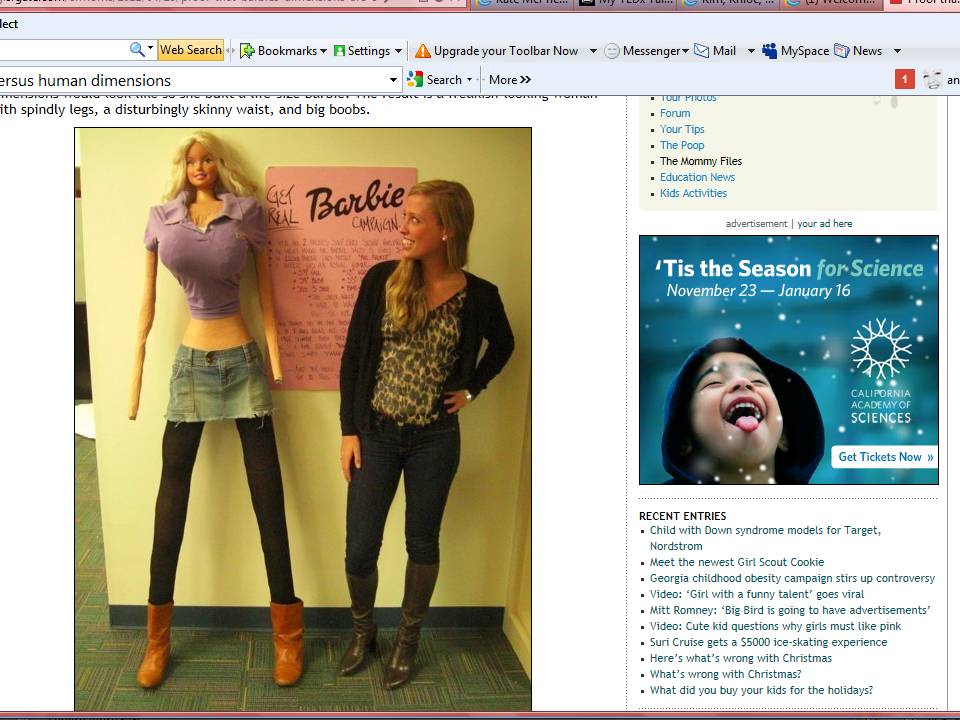Expand the Messenger dropdown arrow

pos(686,51)
